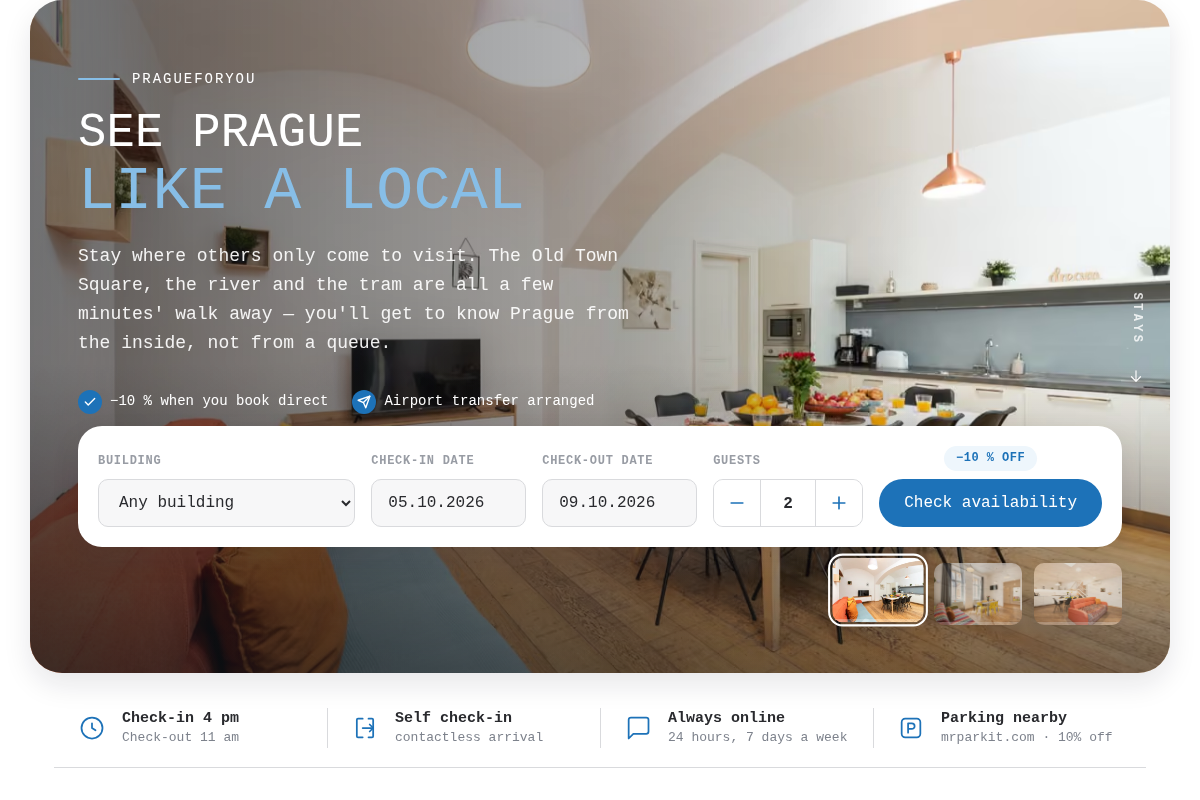Click the down arrow under STAYS
The height and width of the screenshot is (800, 1200).
(1136, 376)
